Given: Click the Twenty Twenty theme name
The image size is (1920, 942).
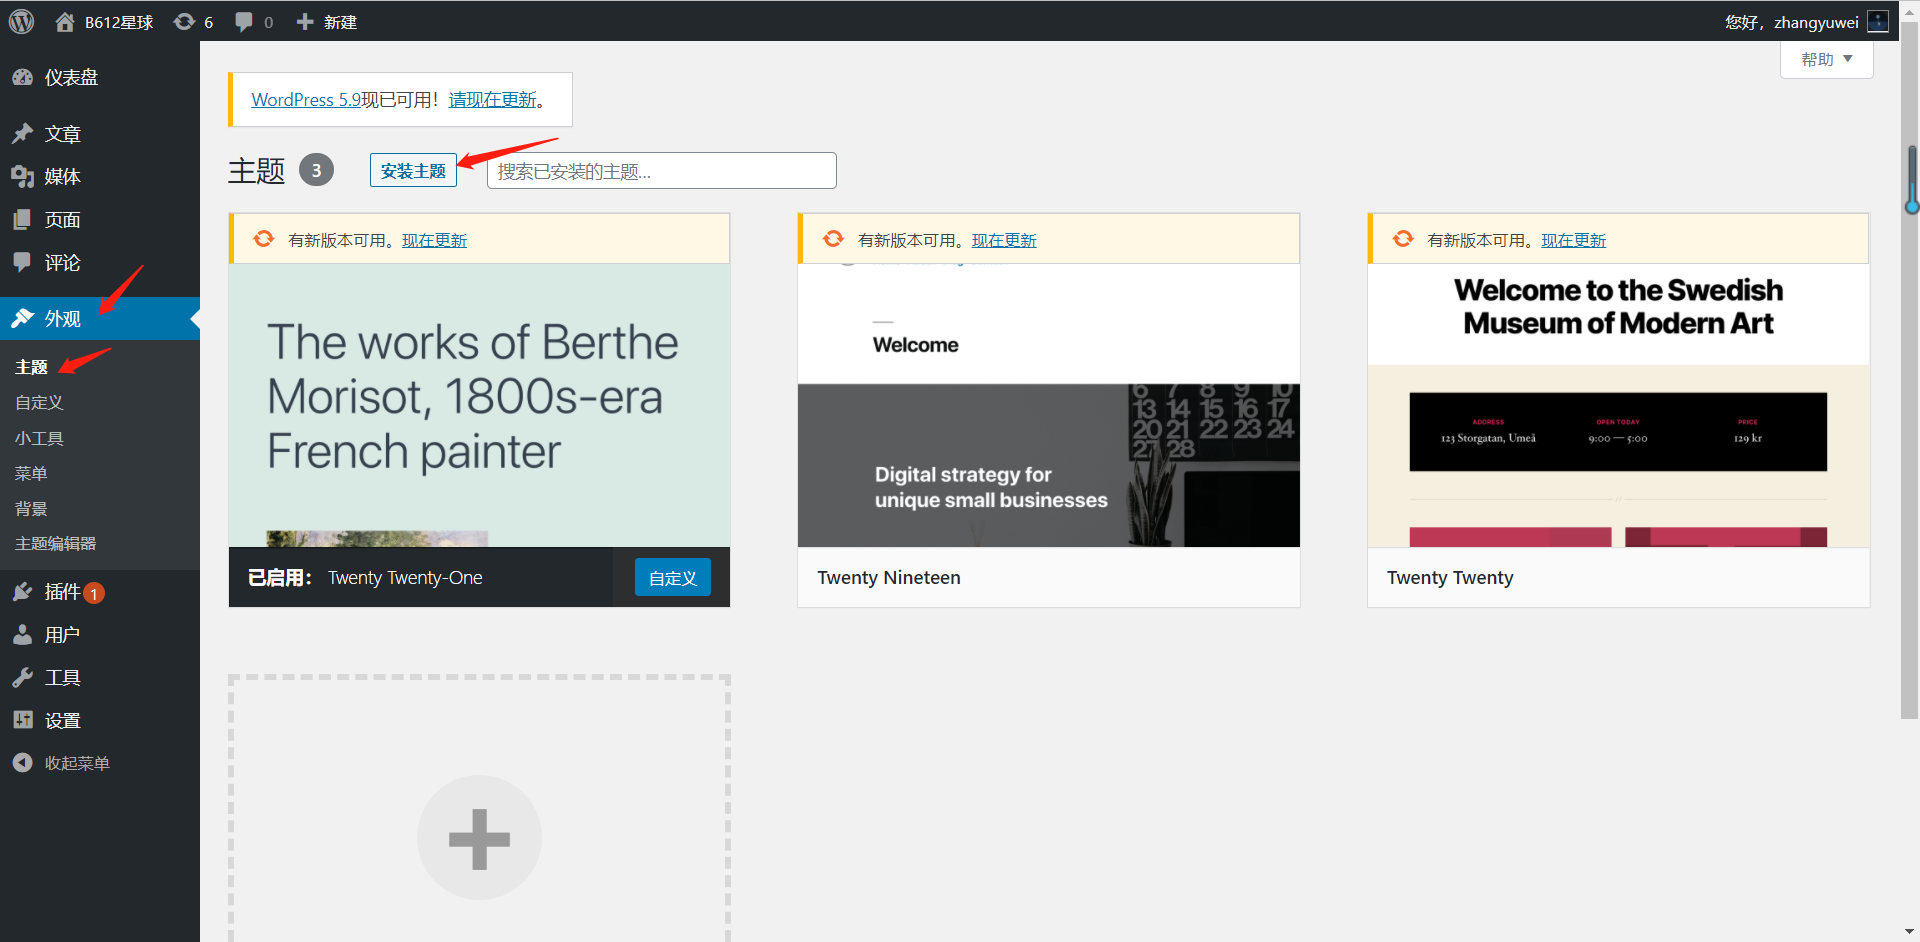Looking at the screenshot, I should pos(1450,578).
